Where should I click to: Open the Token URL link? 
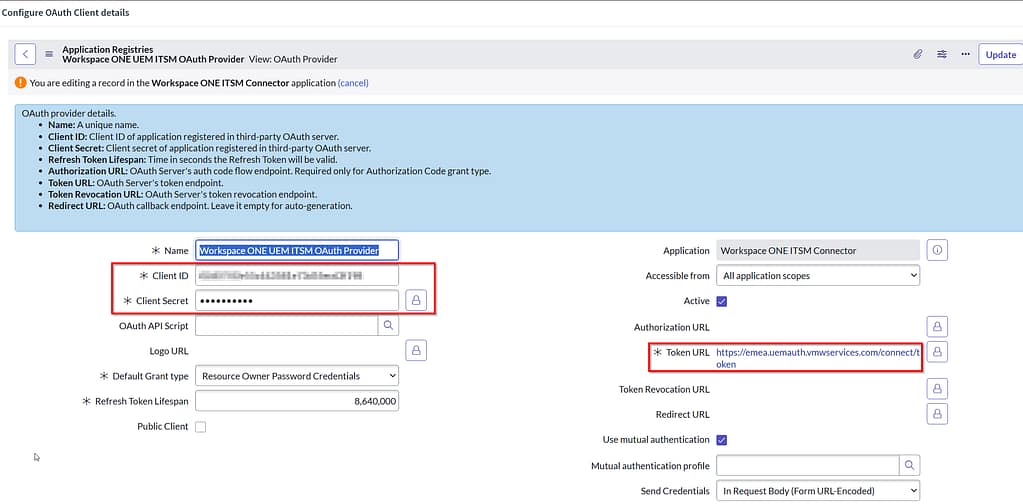[818, 358]
